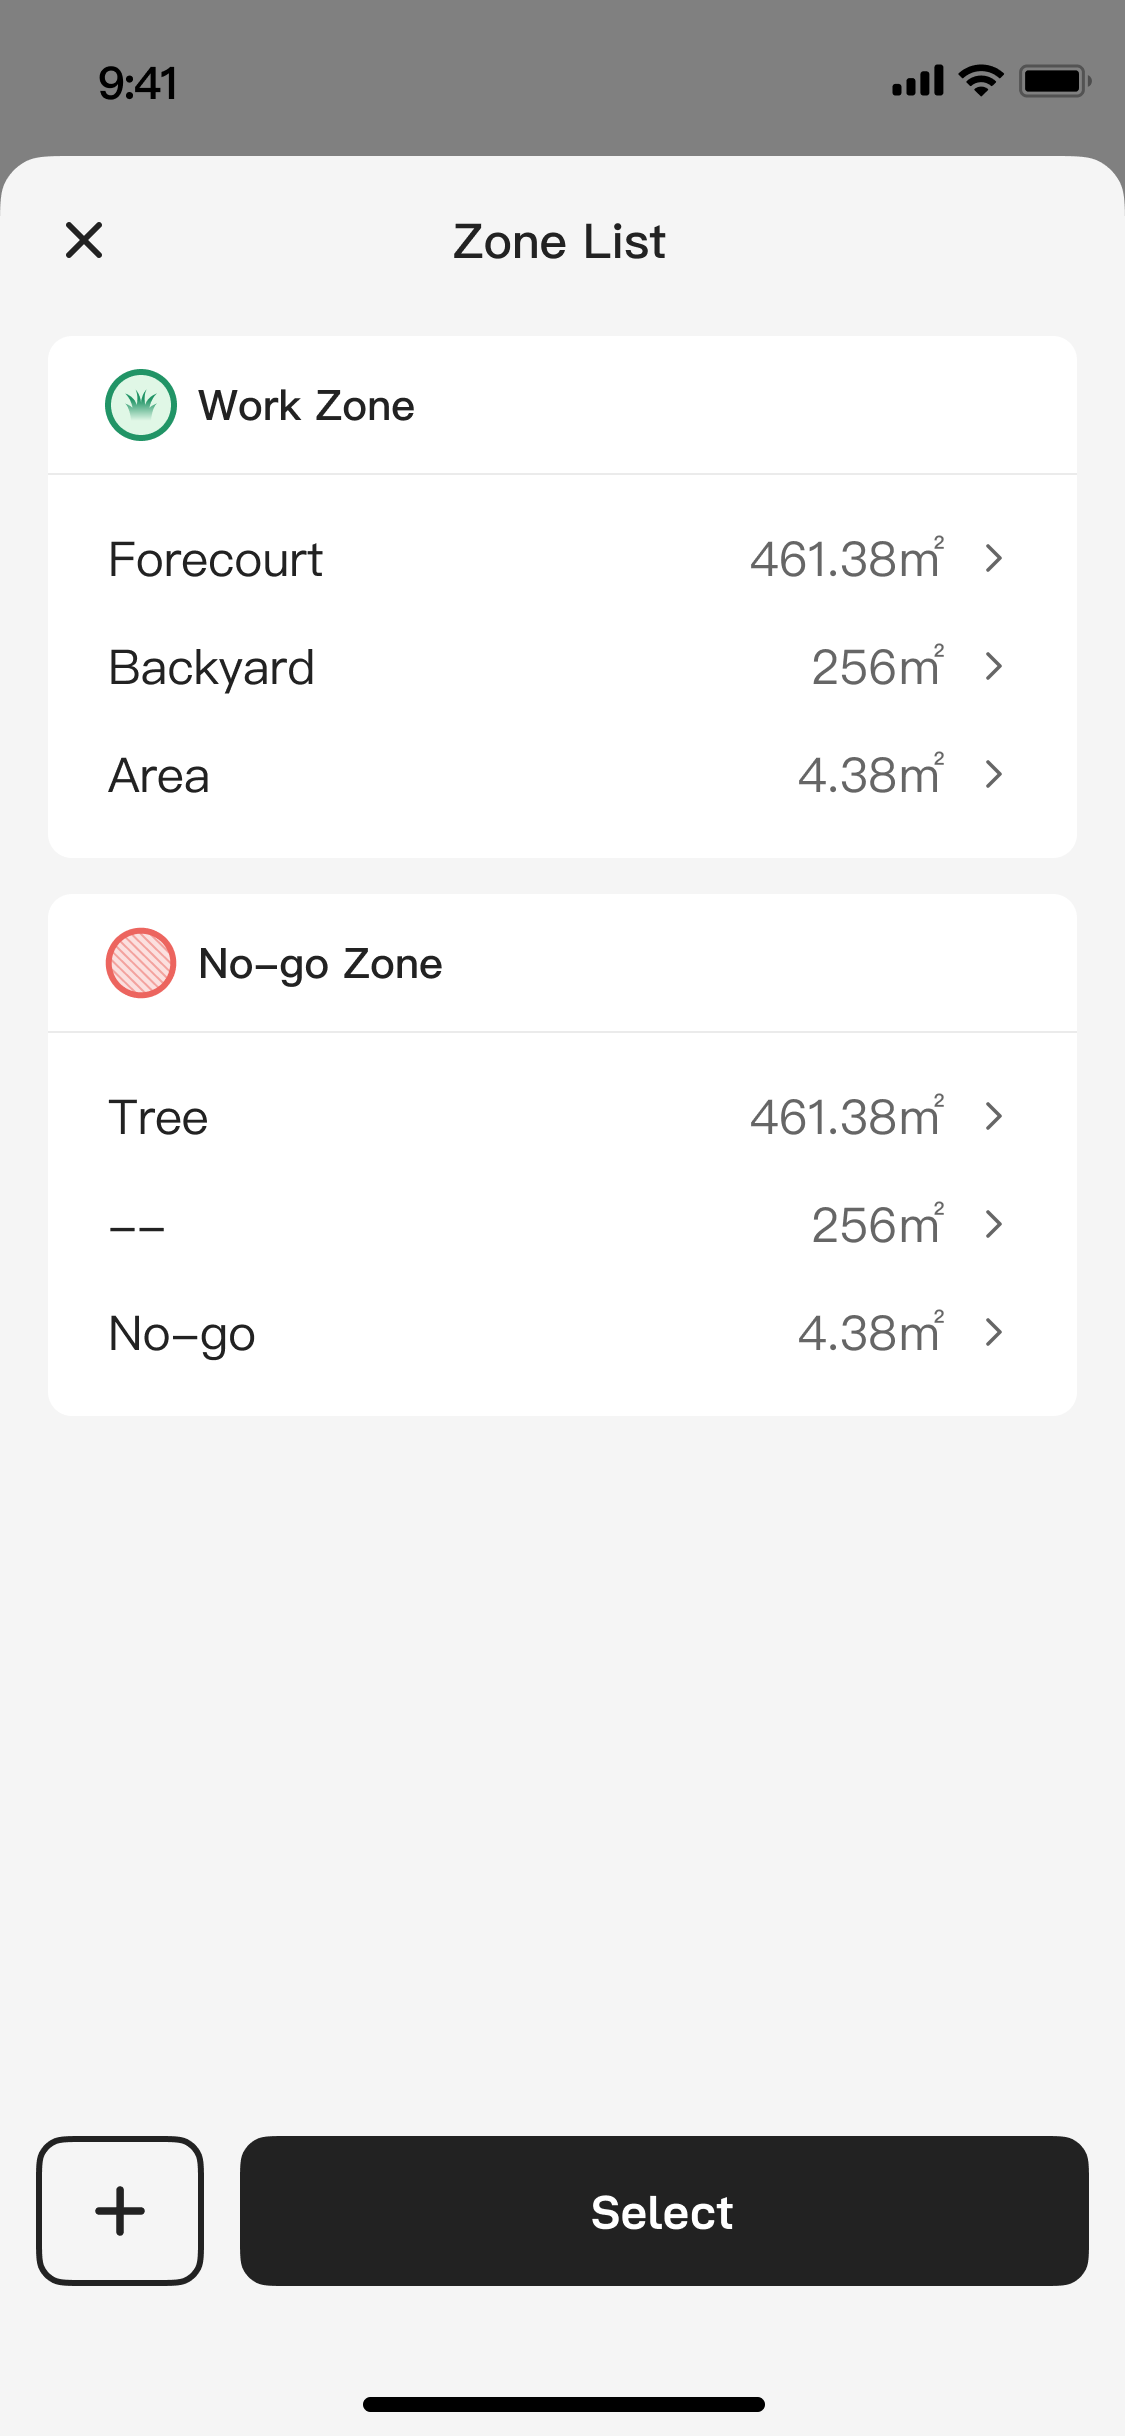
Task: Open the unnamed no-go zone chevron
Action: (993, 1224)
